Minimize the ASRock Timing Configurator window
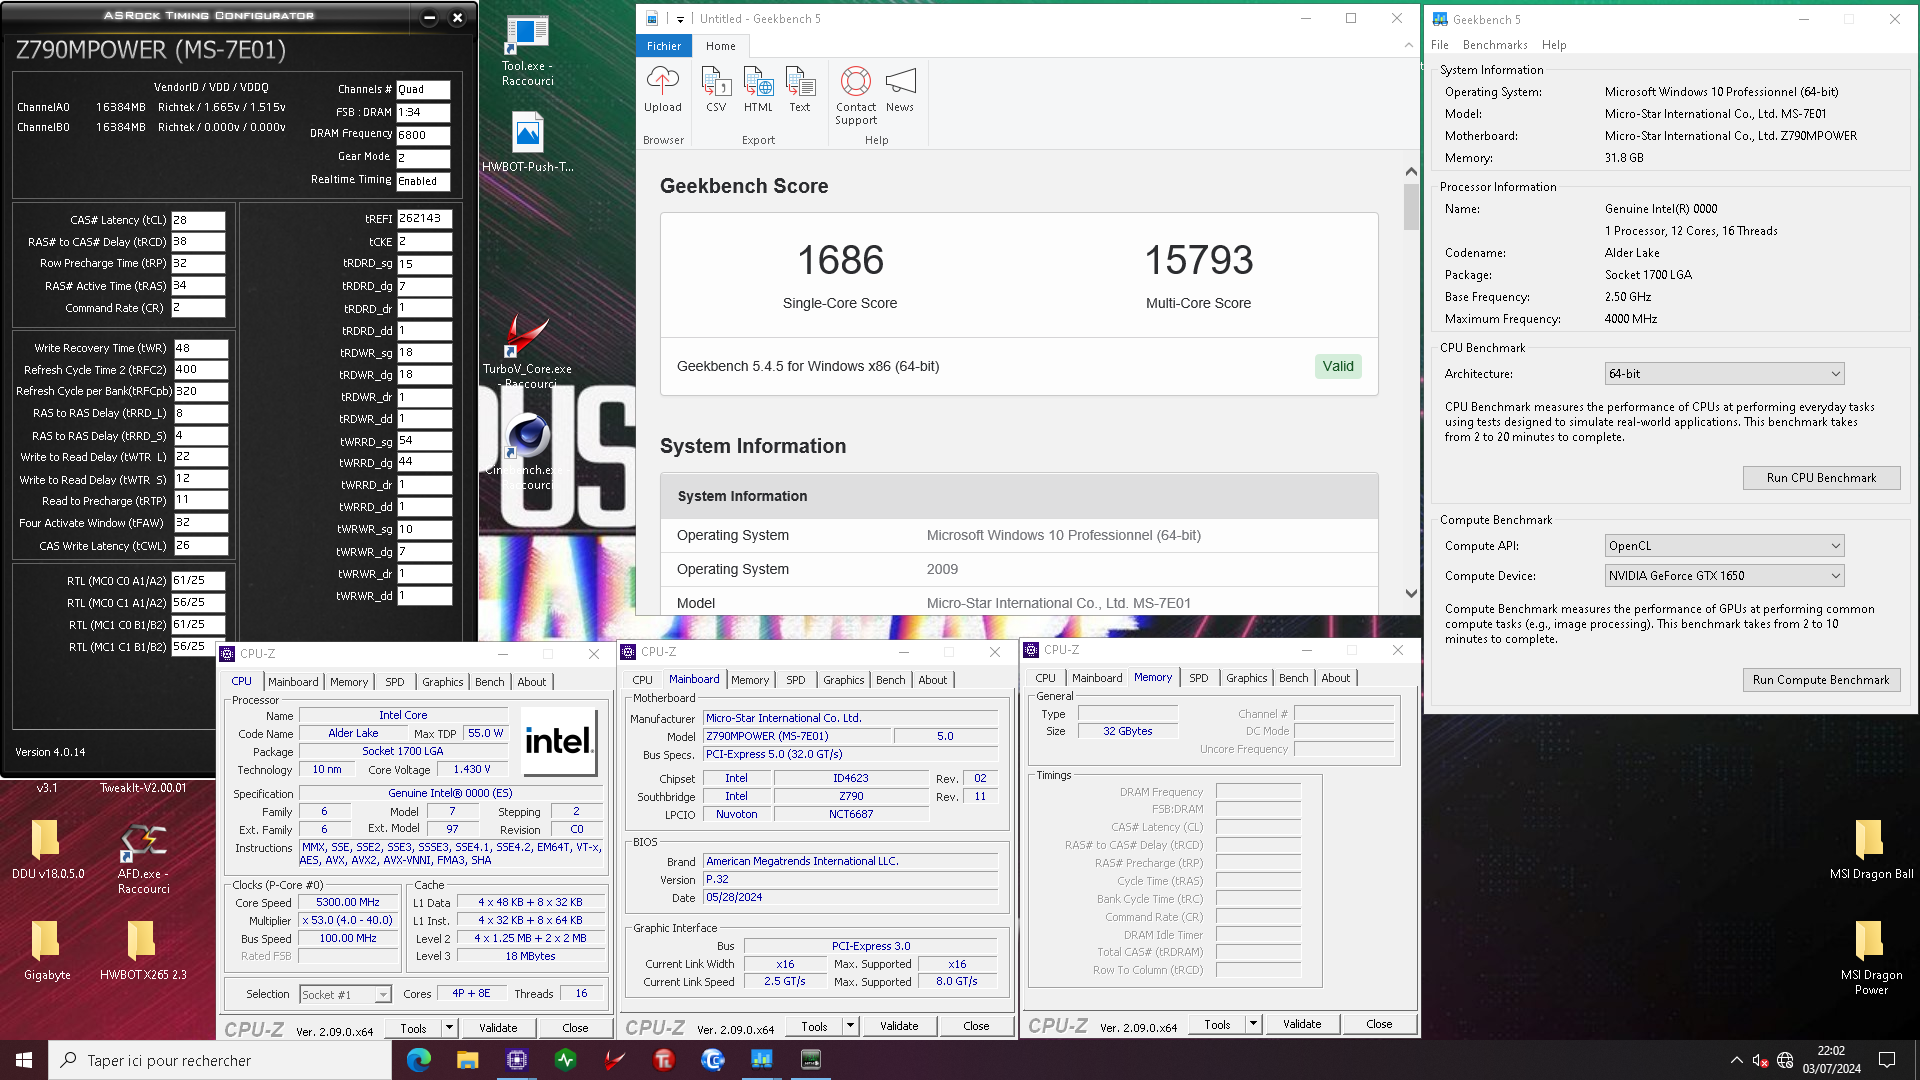 tap(429, 17)
